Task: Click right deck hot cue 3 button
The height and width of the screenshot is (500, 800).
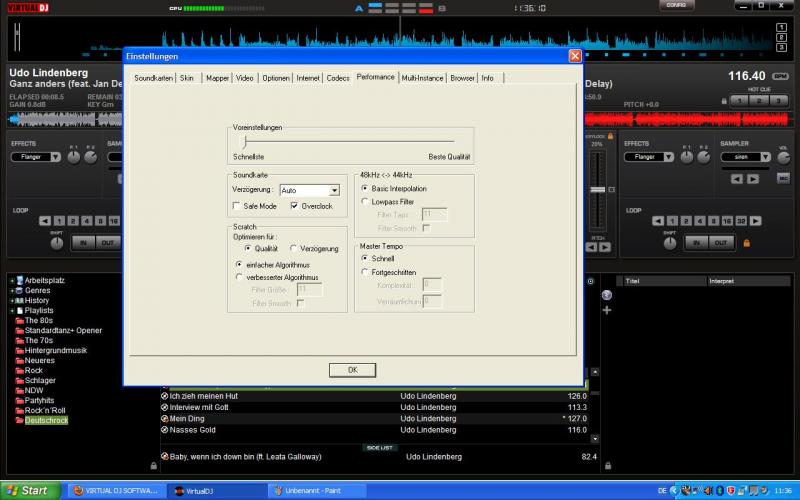Action: tap(779, 101)
